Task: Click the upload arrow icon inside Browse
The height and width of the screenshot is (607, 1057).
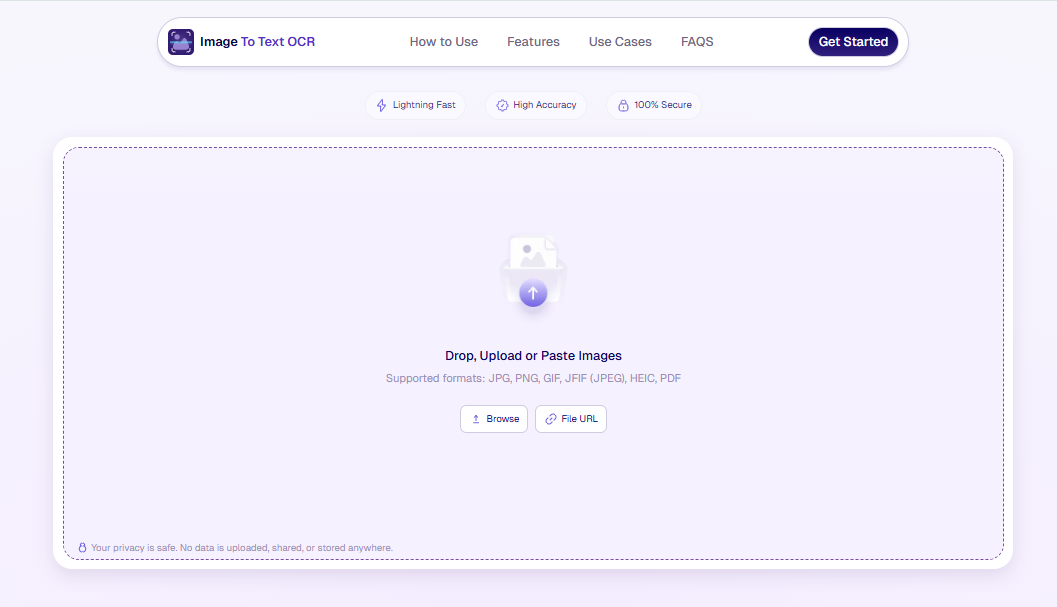Action: point(476,419)
